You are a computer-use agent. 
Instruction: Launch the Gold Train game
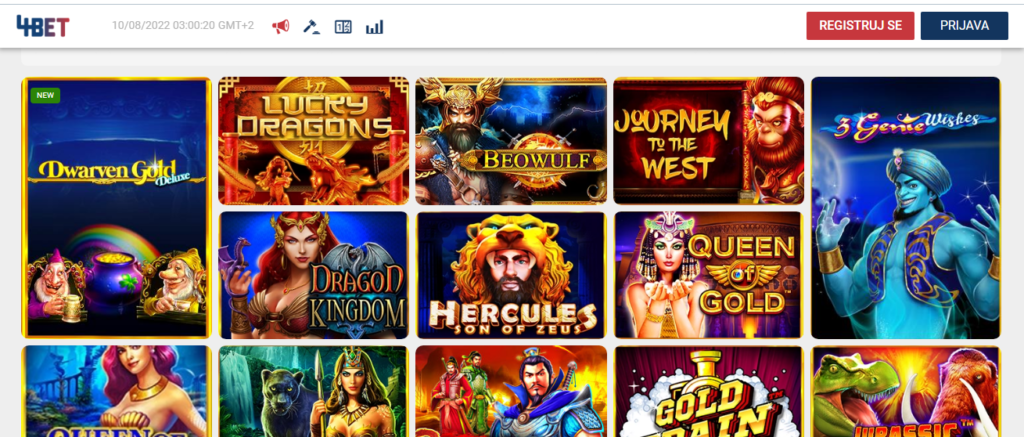coord(709,391)
